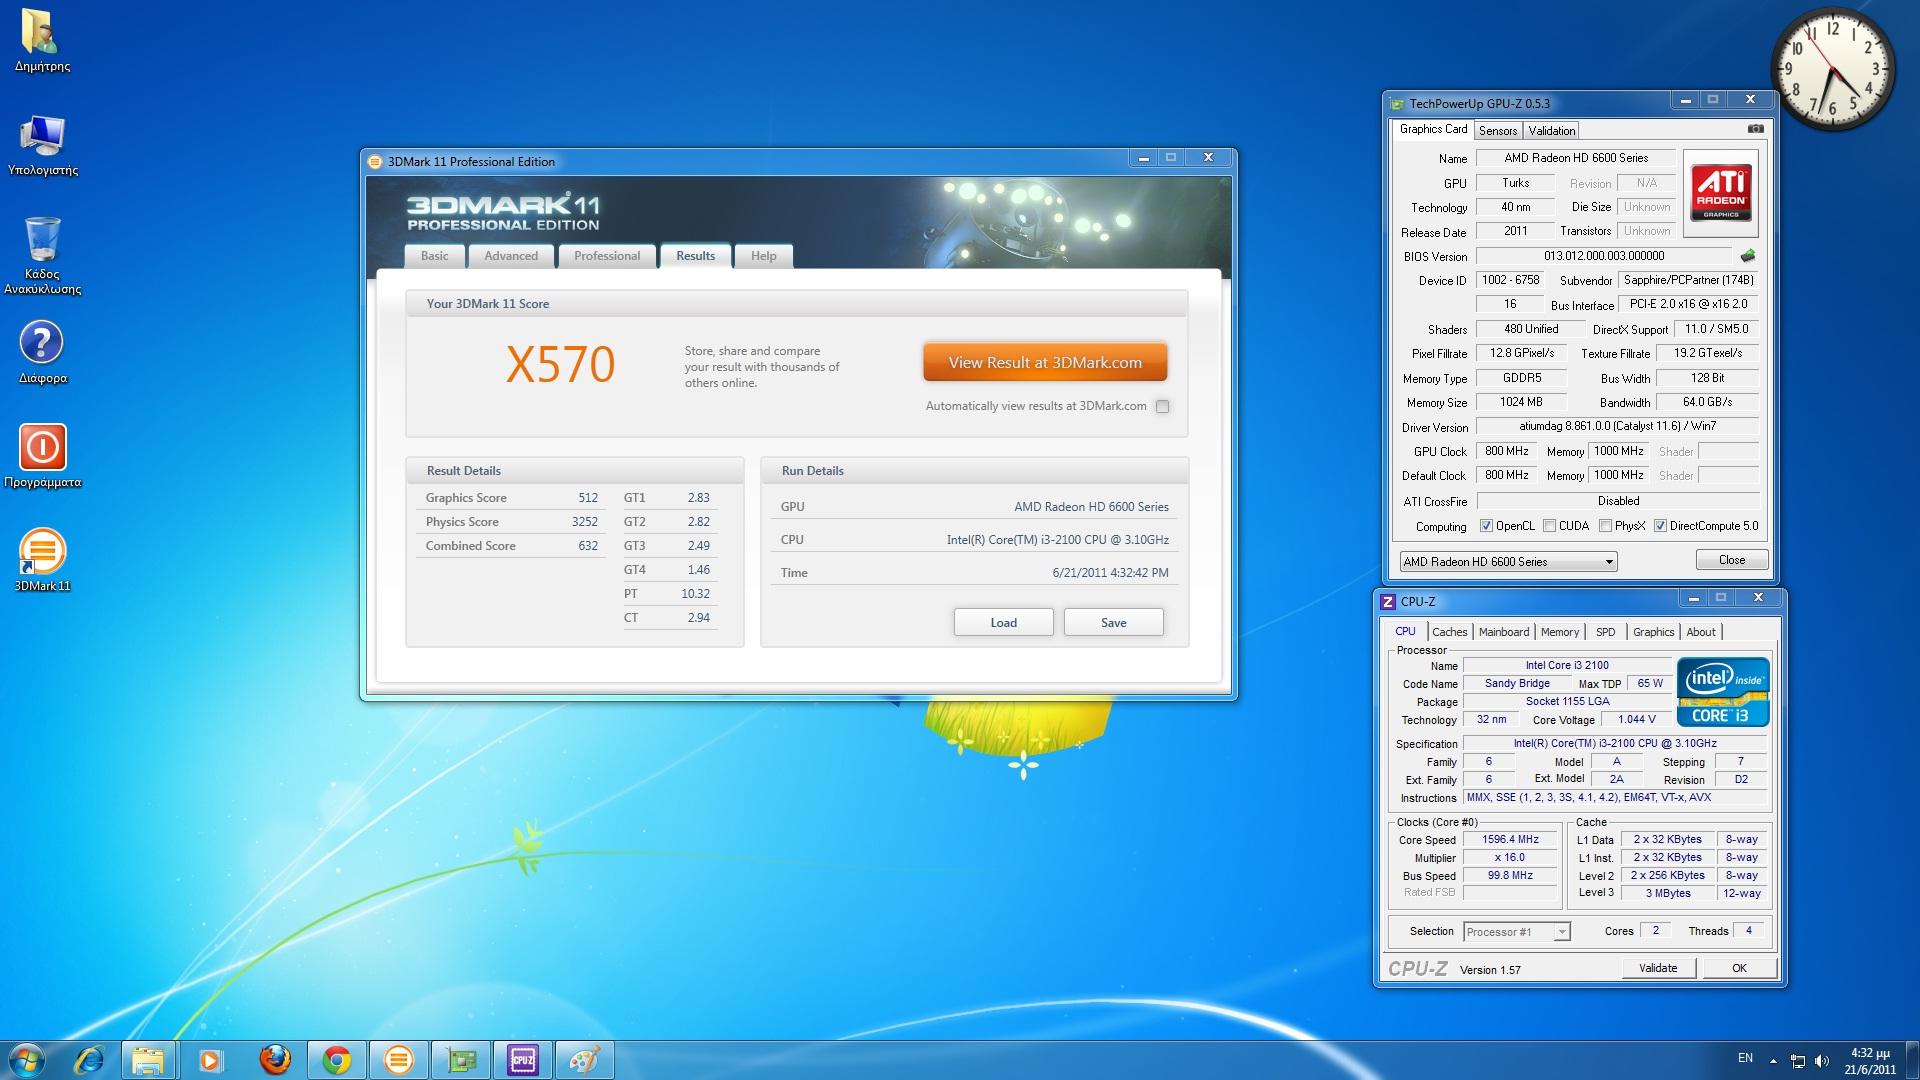Open the Help tab in 3DMark
This screenshot has height=1080, width=1920.
(764, 256)
